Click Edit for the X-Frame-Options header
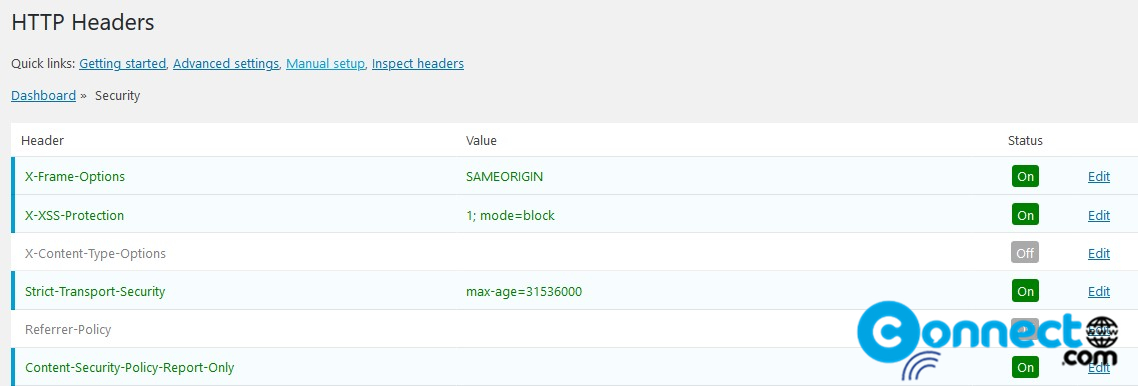The height and width of the screenshot is (386, 1138). click(1099, 176)
